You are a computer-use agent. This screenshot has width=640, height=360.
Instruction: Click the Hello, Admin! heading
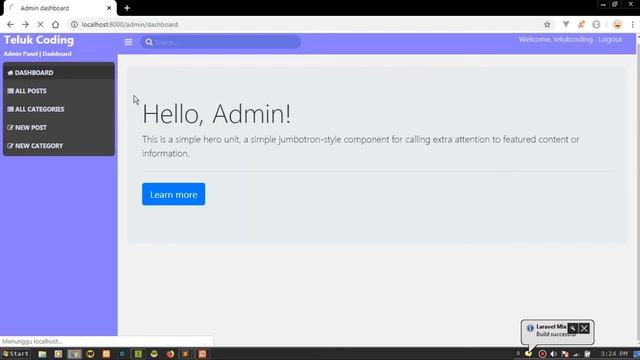tap(216, 114)
